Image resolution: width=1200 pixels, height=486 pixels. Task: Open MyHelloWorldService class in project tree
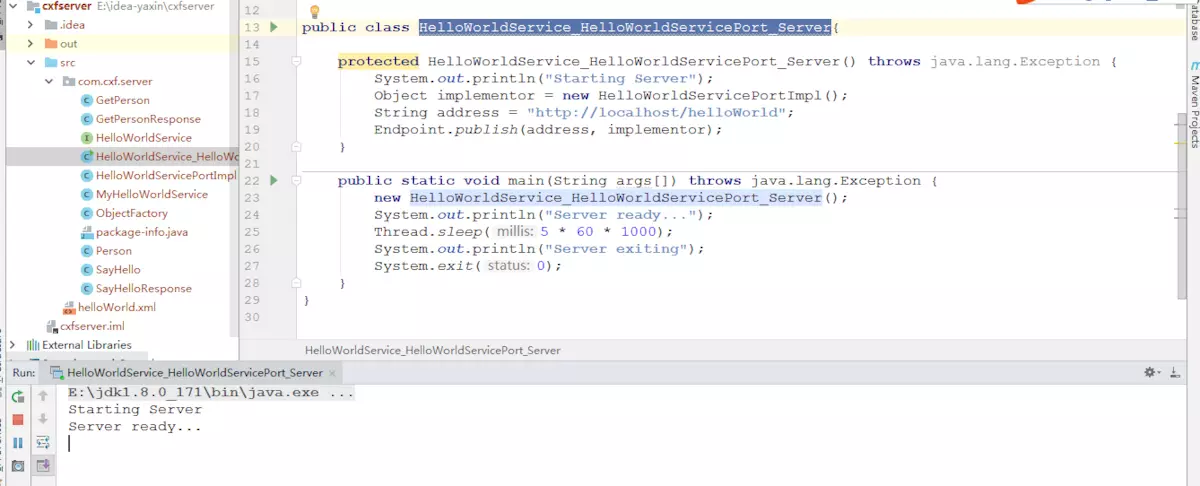coord(151,194)
